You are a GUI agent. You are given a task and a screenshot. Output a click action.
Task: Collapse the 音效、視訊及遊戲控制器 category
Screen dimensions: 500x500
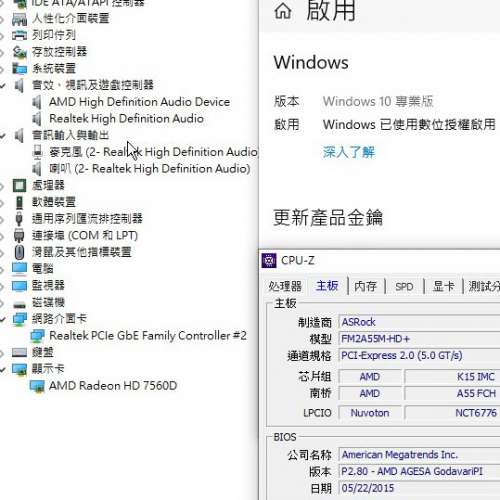tap(3, 86)
